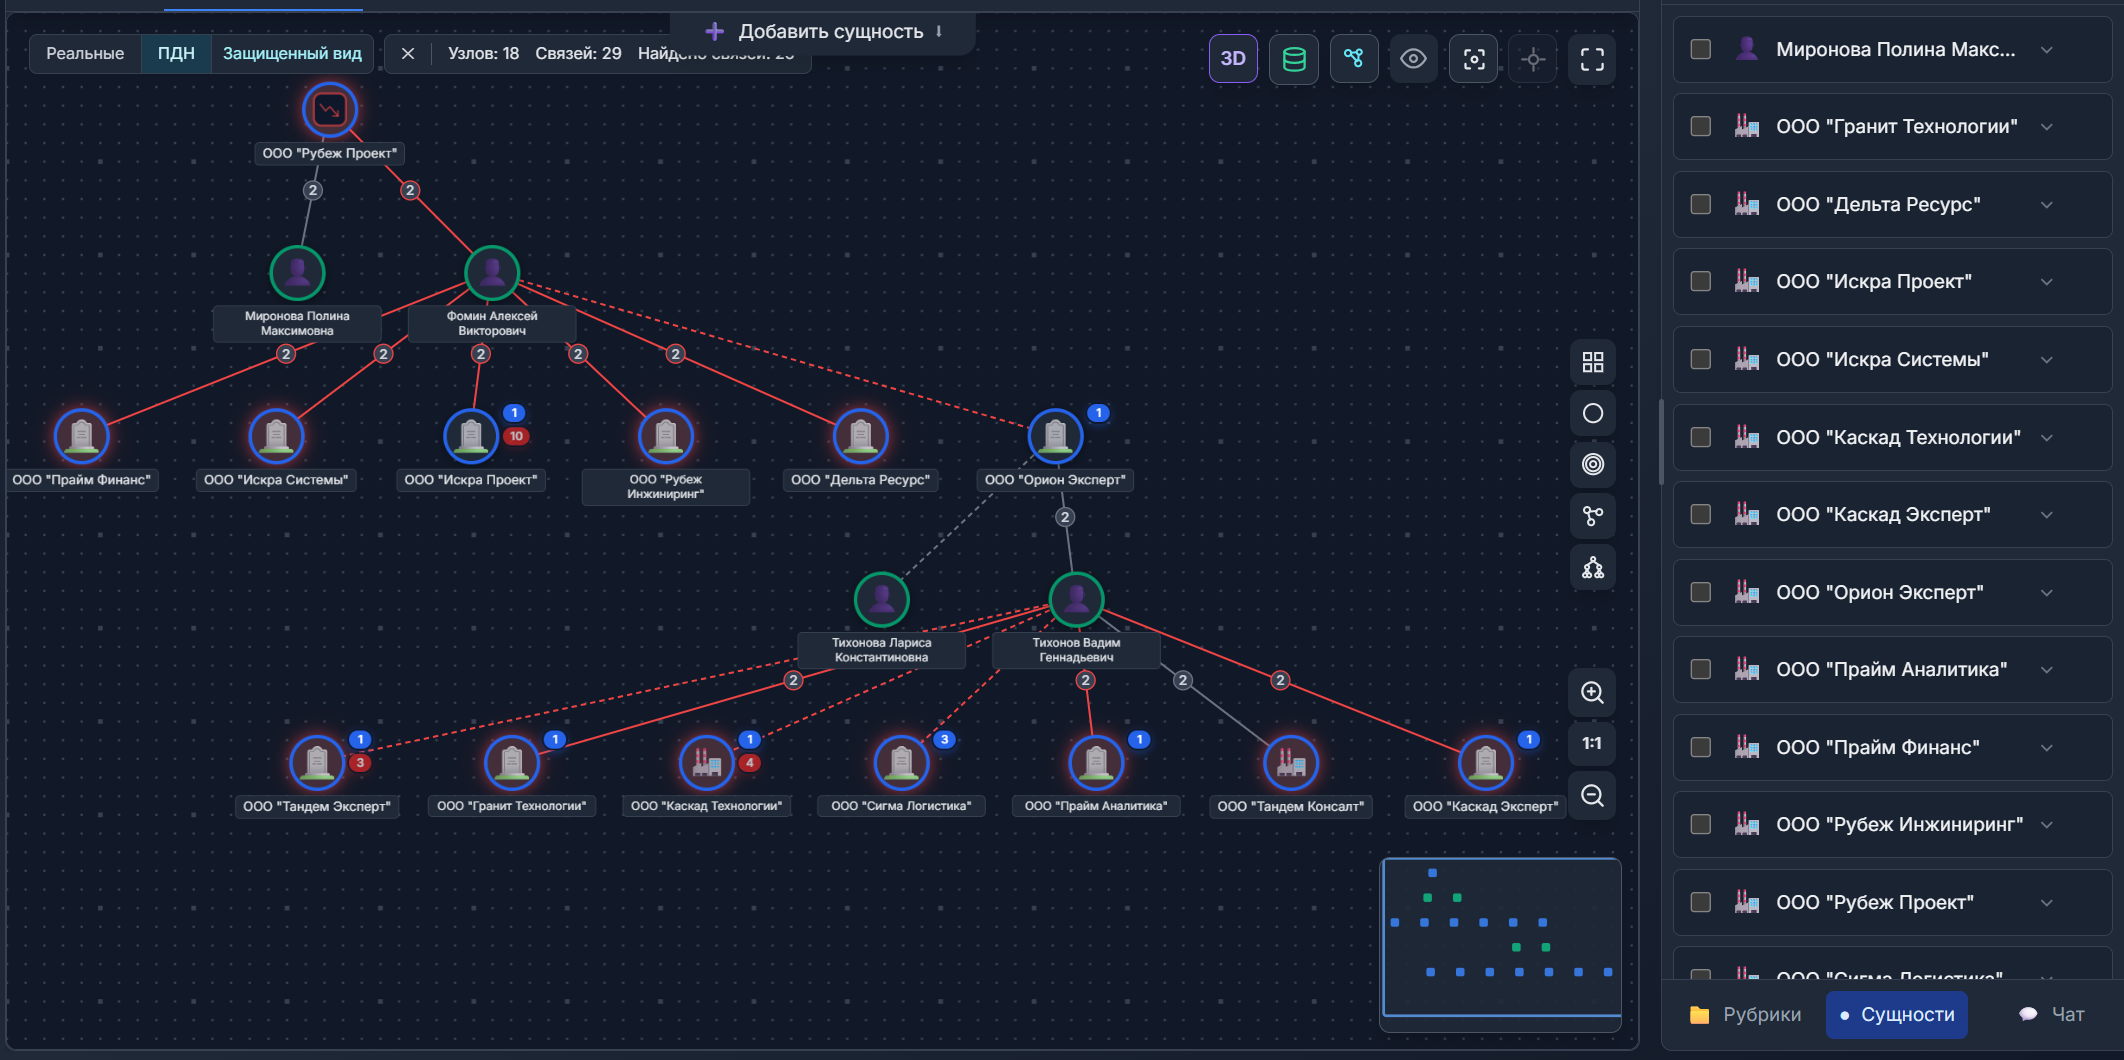Enter fullscreen mode for the graph

click(1592, 59)
